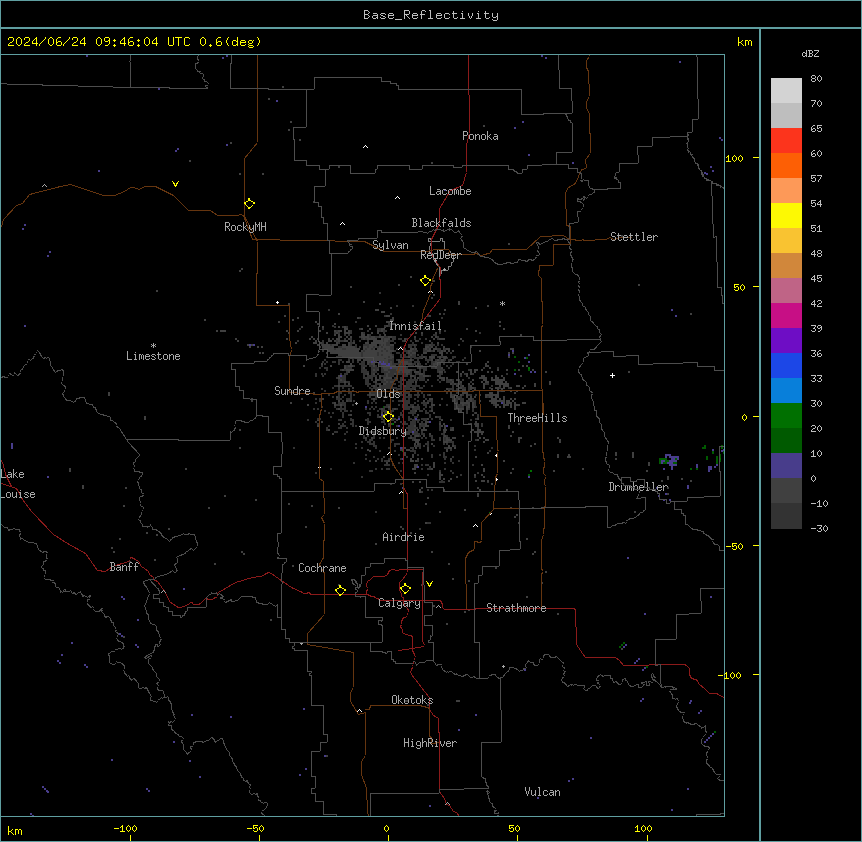Image resolution: width=862 pixels, height=842 pixels.
Task: Select the magenta 39–42 dBZ legend band
Action: click(786, 315)
